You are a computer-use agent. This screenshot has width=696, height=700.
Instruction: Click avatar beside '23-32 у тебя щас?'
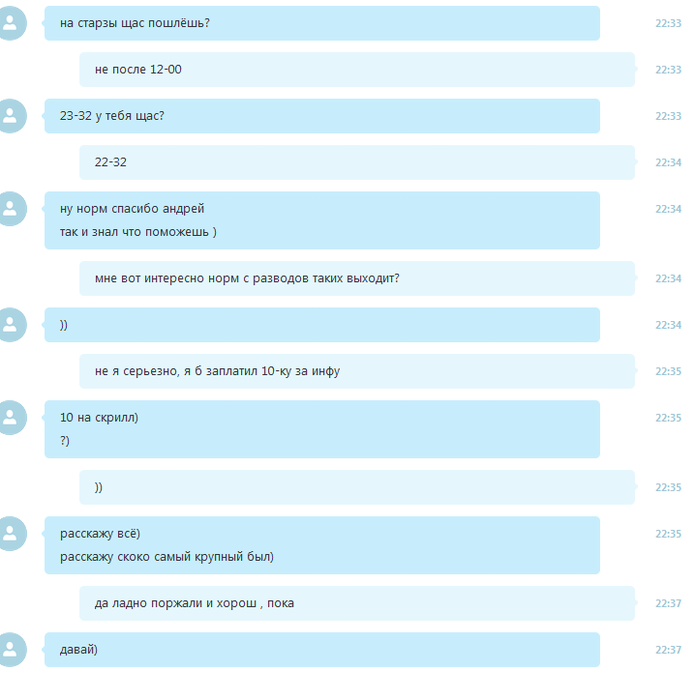tap(11, 116)
